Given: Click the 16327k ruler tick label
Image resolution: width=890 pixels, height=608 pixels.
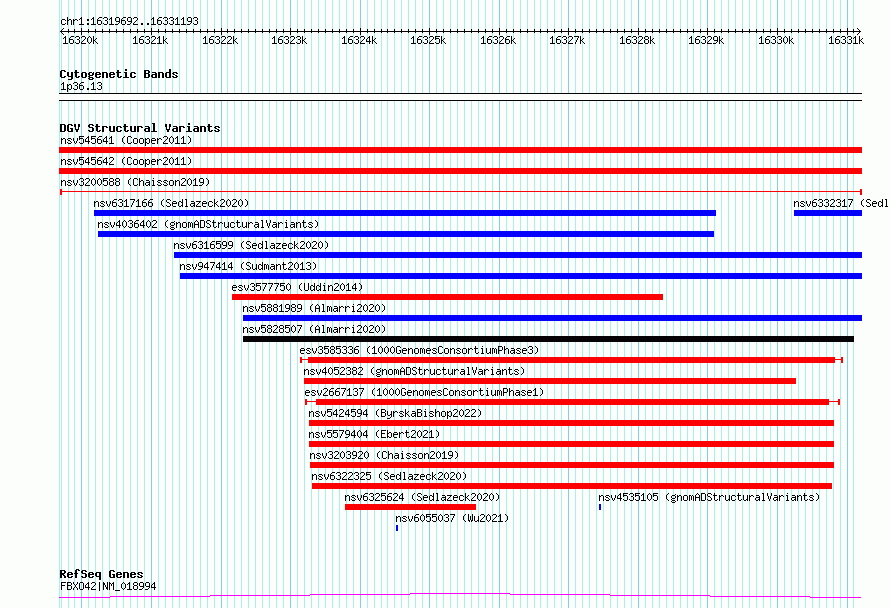Looking at the screenshot, I should (567, 40).
